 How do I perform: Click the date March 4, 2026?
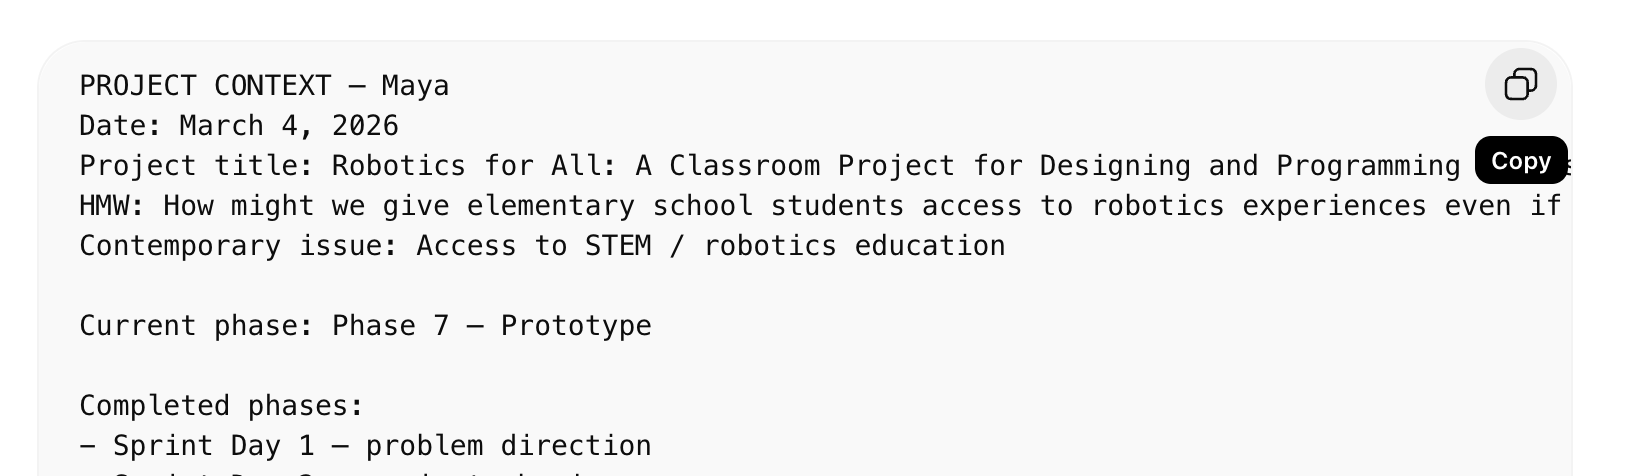289,126
